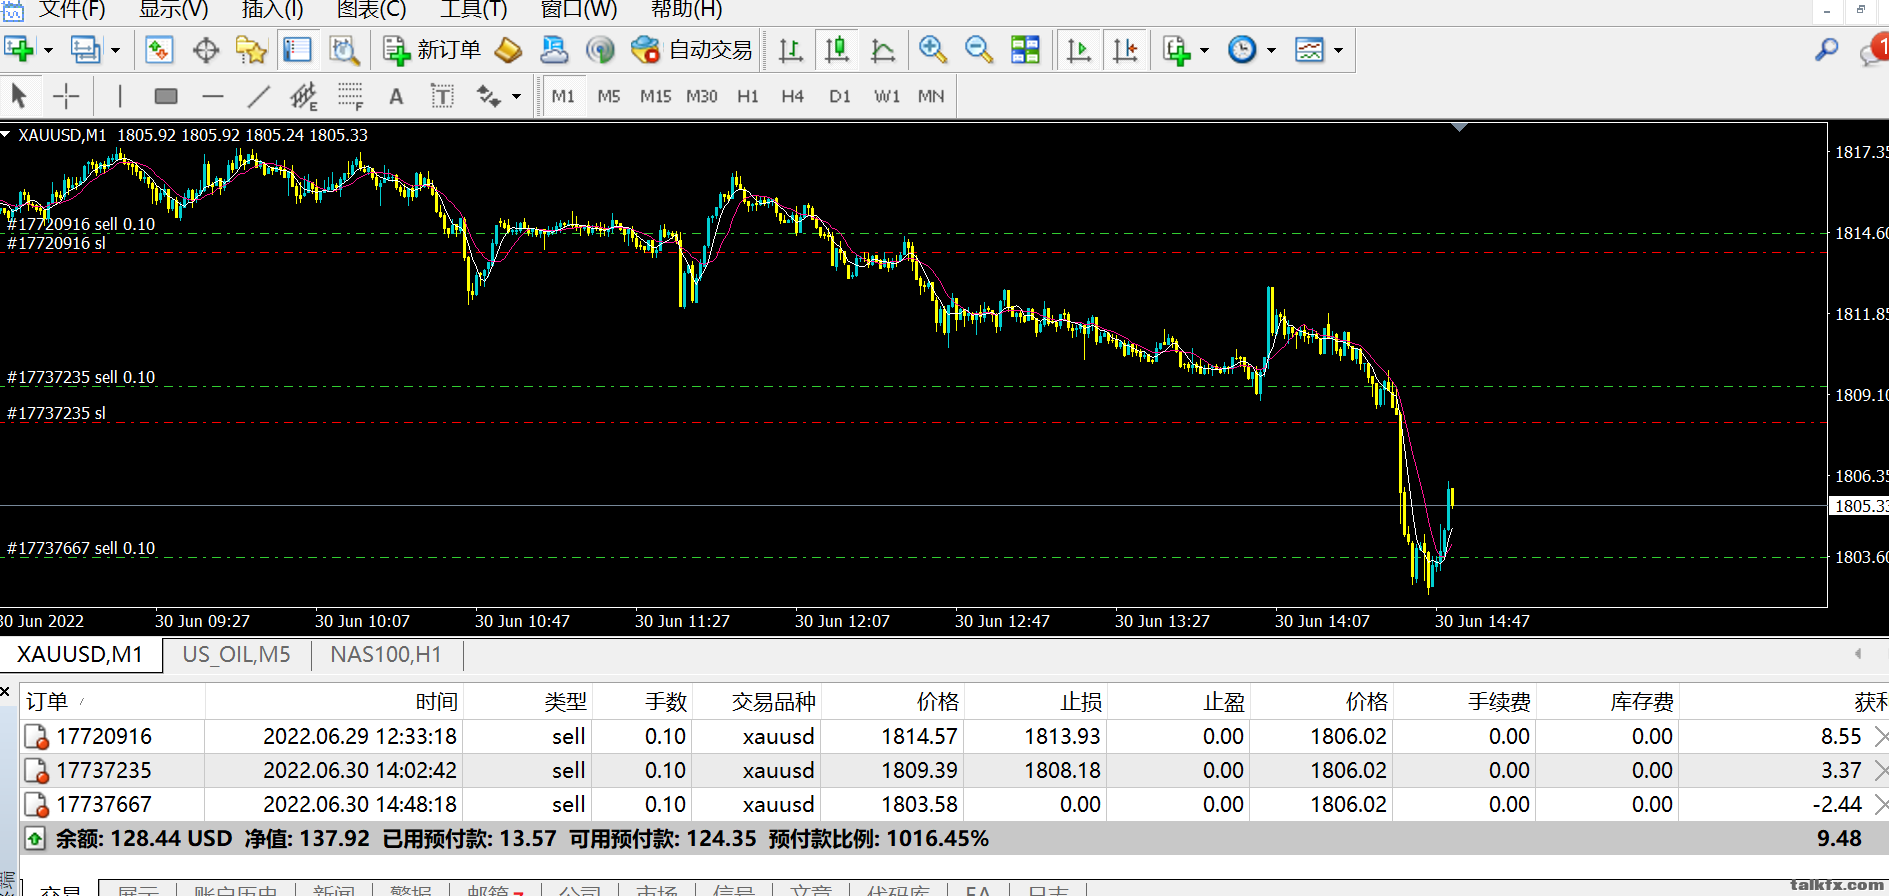The width and height of the screenshot is (1889, 896).
Task: Select the arrow cursor tool
Action: 19,96
